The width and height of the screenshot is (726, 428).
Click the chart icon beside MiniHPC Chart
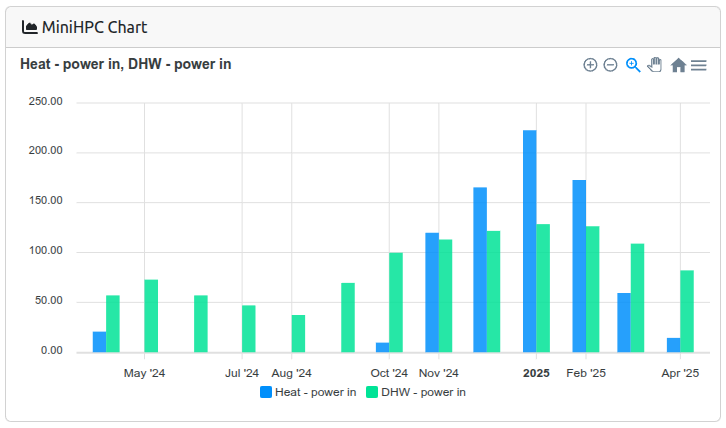(x=30, y=27)
